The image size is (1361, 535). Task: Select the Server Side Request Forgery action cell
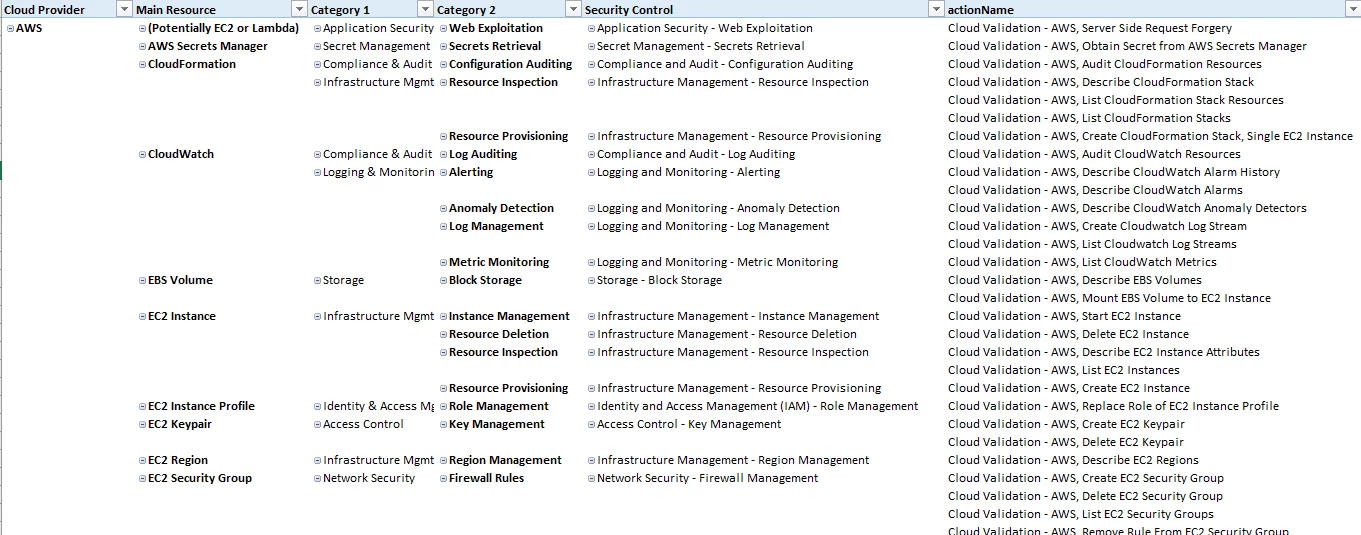tap(1090, 28)
